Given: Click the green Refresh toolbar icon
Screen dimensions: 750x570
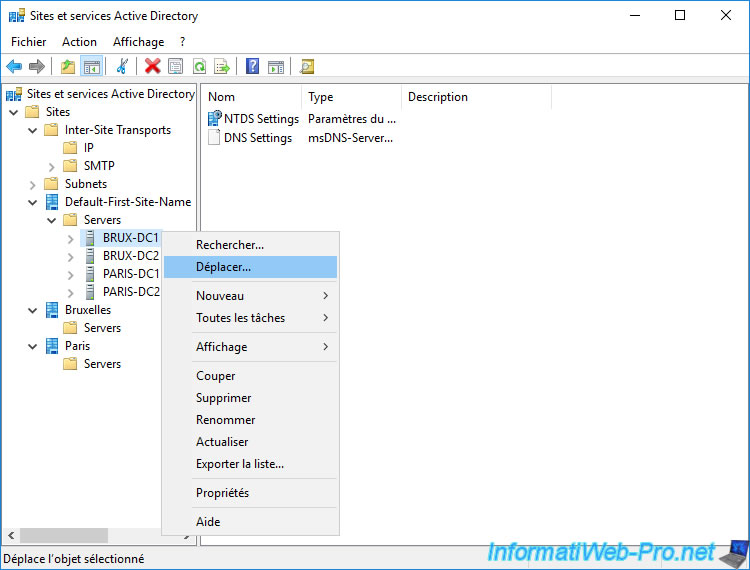Looking at the screenshot, I should click(x=199, y=67).
